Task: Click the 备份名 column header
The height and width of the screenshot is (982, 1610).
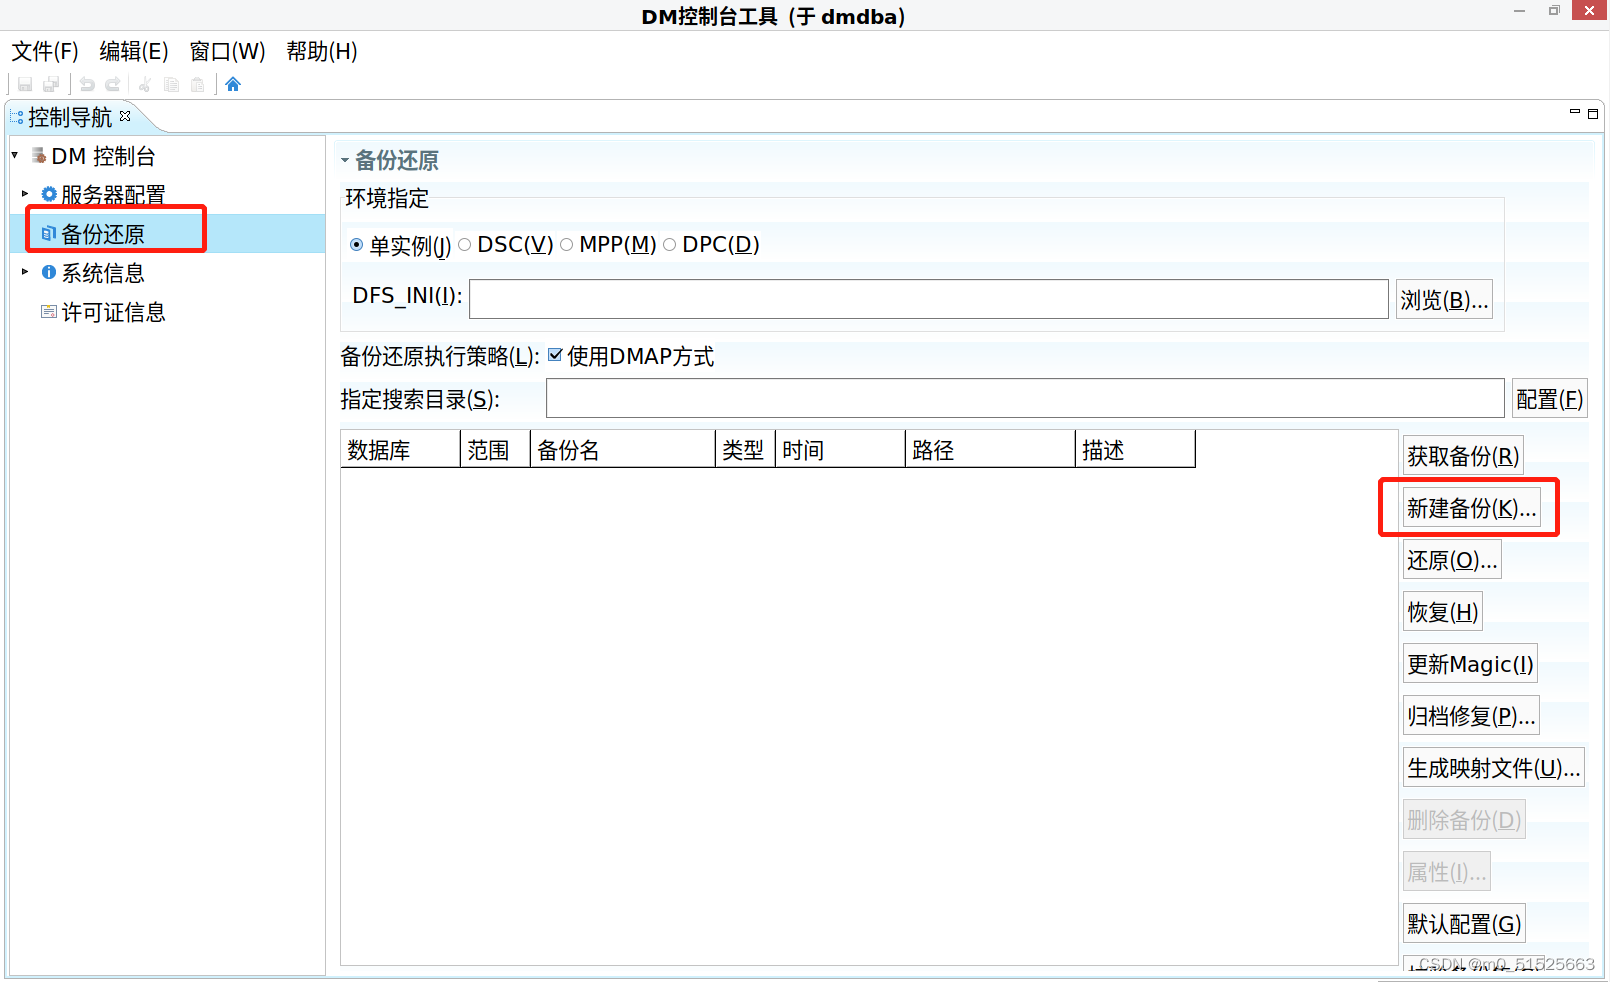Action: click(623, 450)
